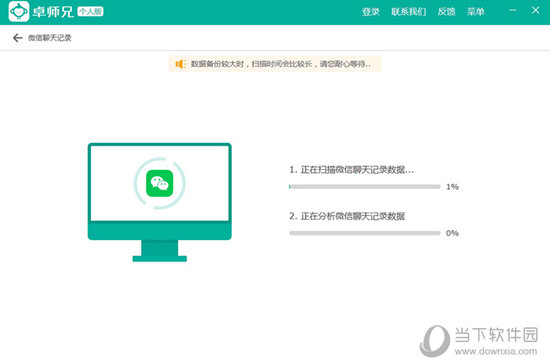
Task: Click the orange speaker notice icon
Action: click(x=181, y=64)
